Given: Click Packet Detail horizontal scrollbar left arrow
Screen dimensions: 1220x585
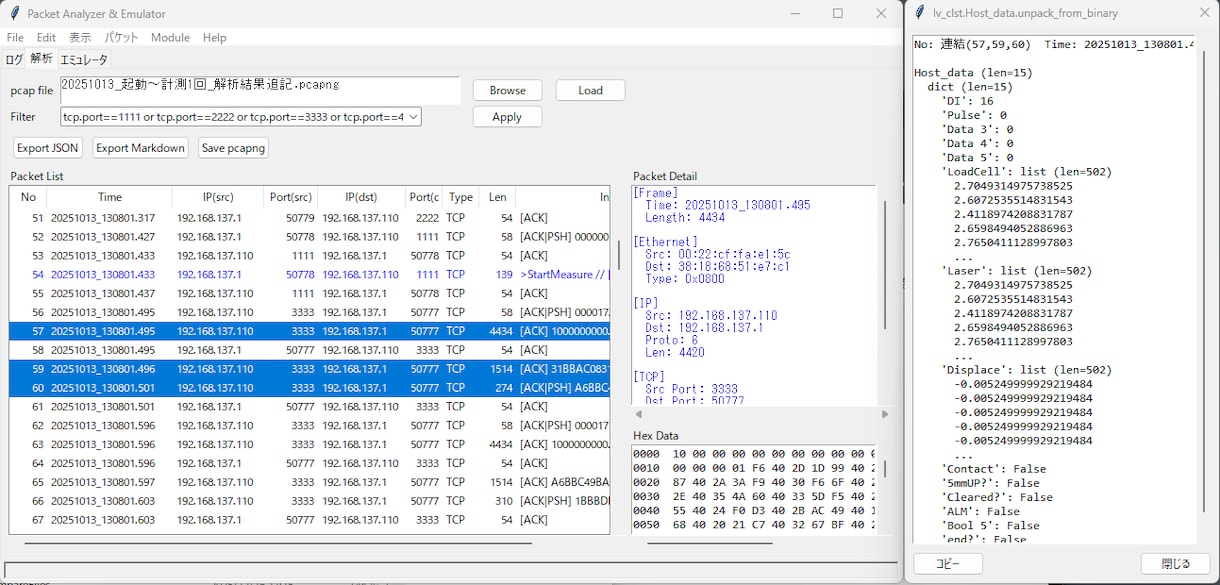Looking at the screenshot, I should (x=637, y=414).
